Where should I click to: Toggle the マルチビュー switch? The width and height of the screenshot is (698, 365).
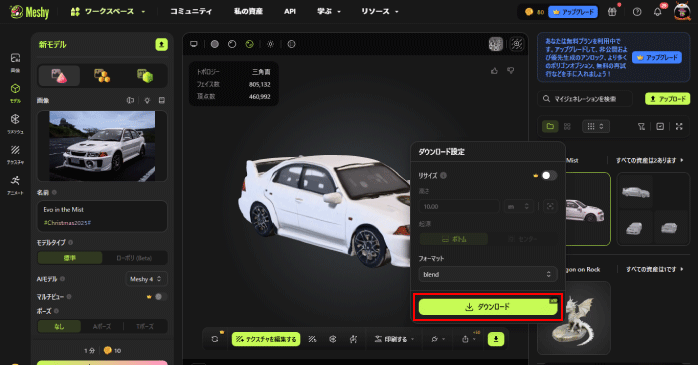point(160,296)
